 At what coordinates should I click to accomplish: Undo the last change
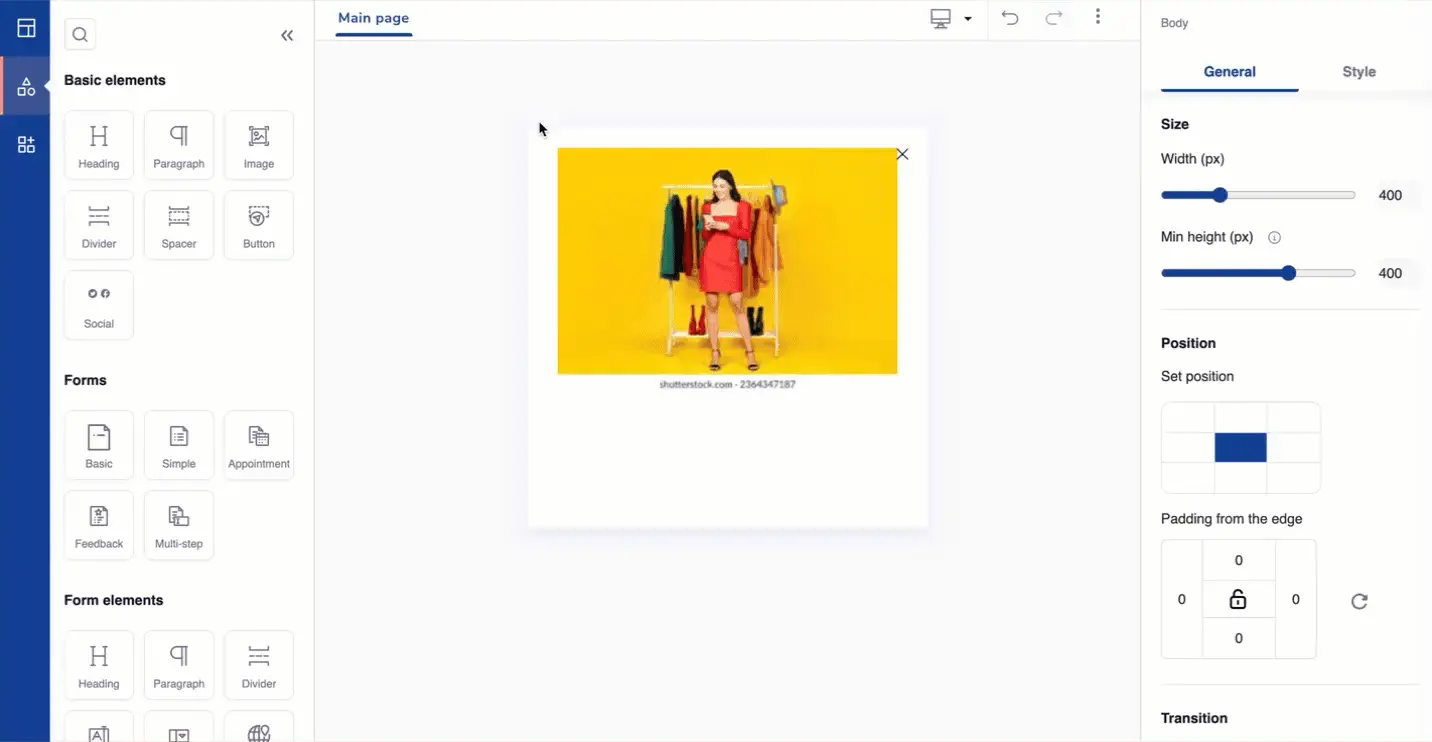[x=1010, y=18]
